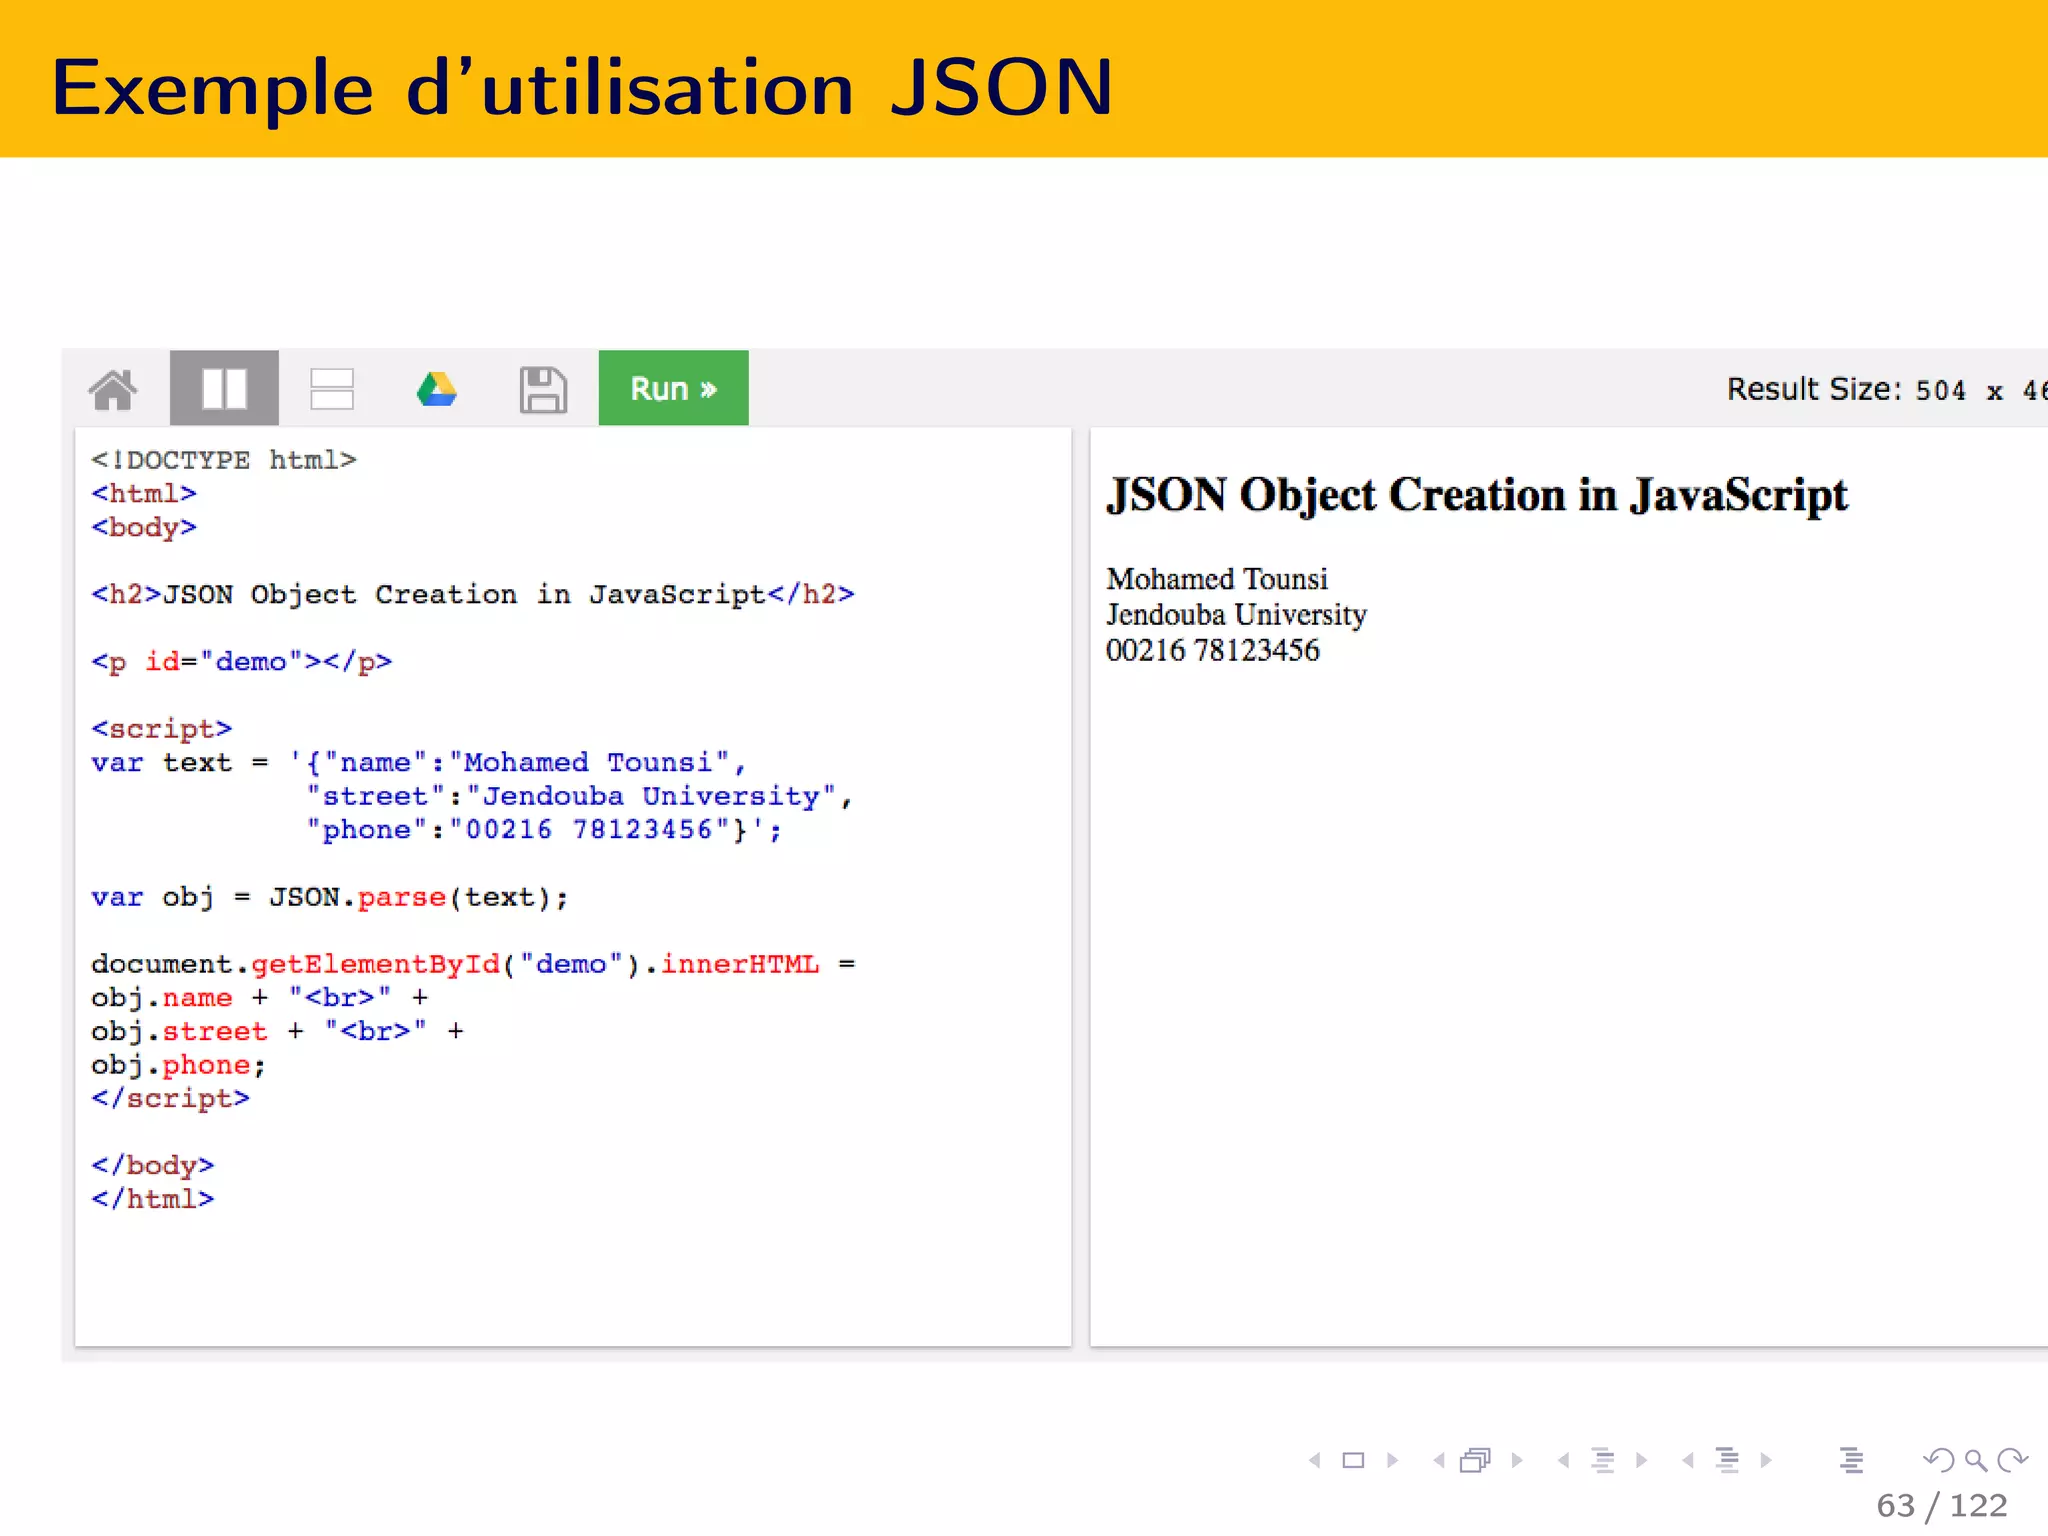Click the slide title Exemple d'utilisation JSON

tap(582, 88)
